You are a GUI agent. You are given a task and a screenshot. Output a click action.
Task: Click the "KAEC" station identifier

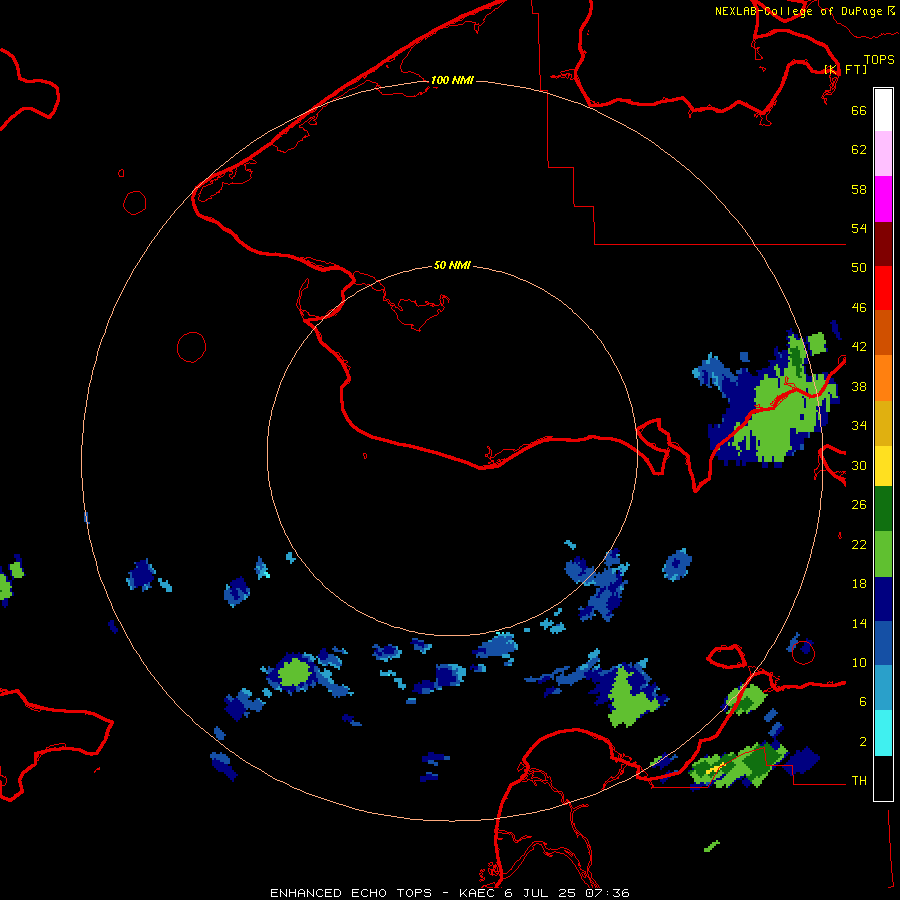[477, 893]
